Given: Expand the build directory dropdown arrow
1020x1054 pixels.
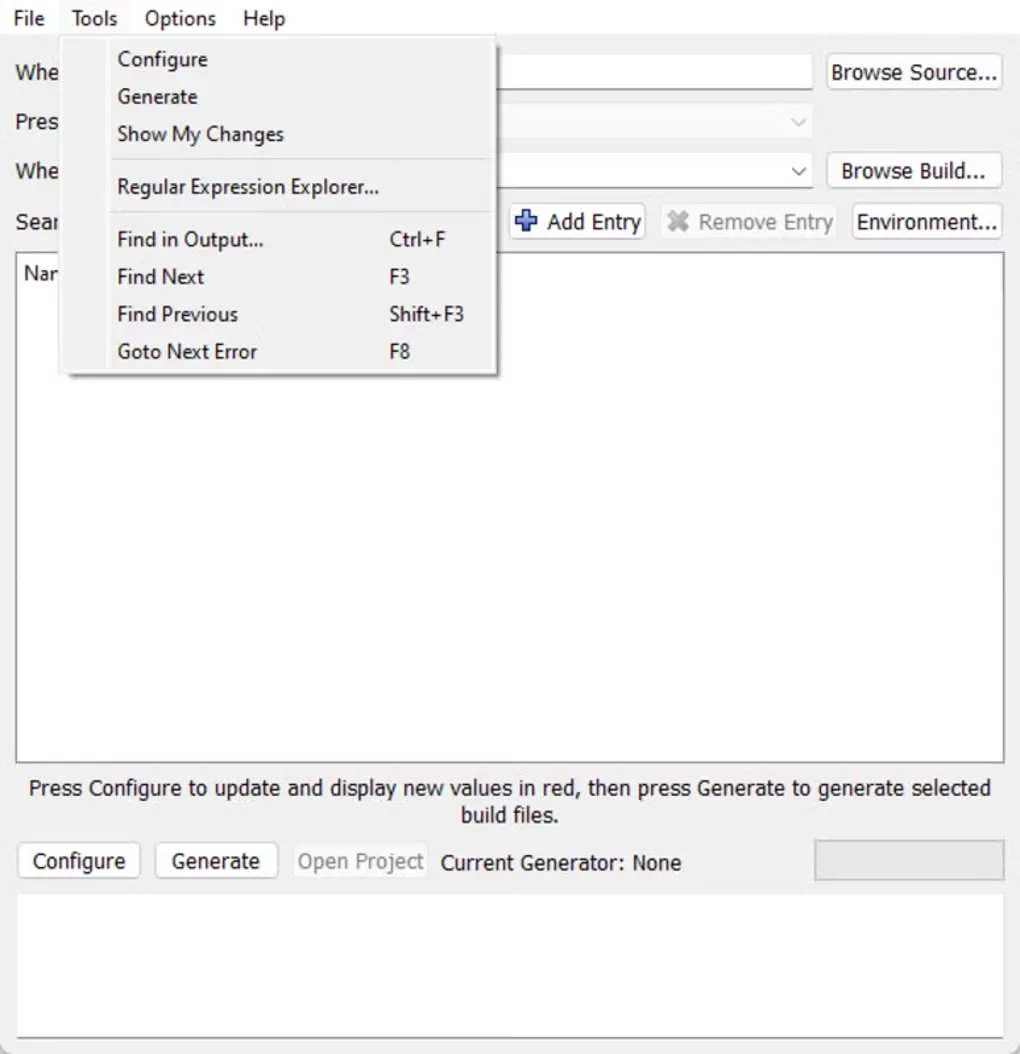Looking at the screenshot, I should (798, 171).
